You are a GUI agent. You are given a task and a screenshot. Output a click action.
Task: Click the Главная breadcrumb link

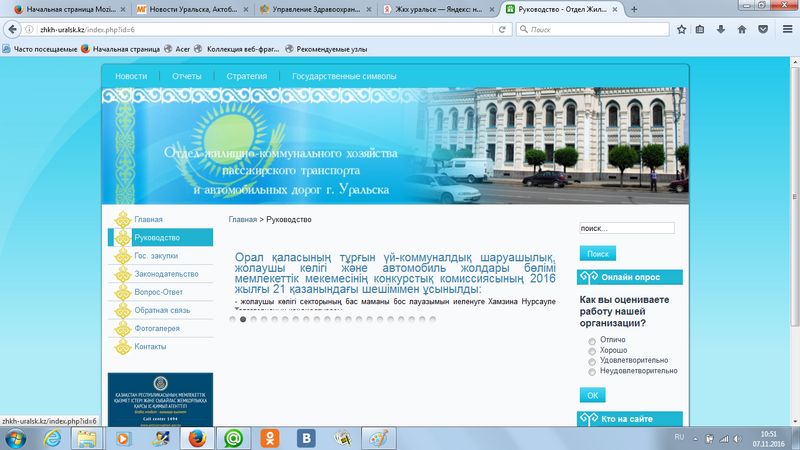pos(242,219)
